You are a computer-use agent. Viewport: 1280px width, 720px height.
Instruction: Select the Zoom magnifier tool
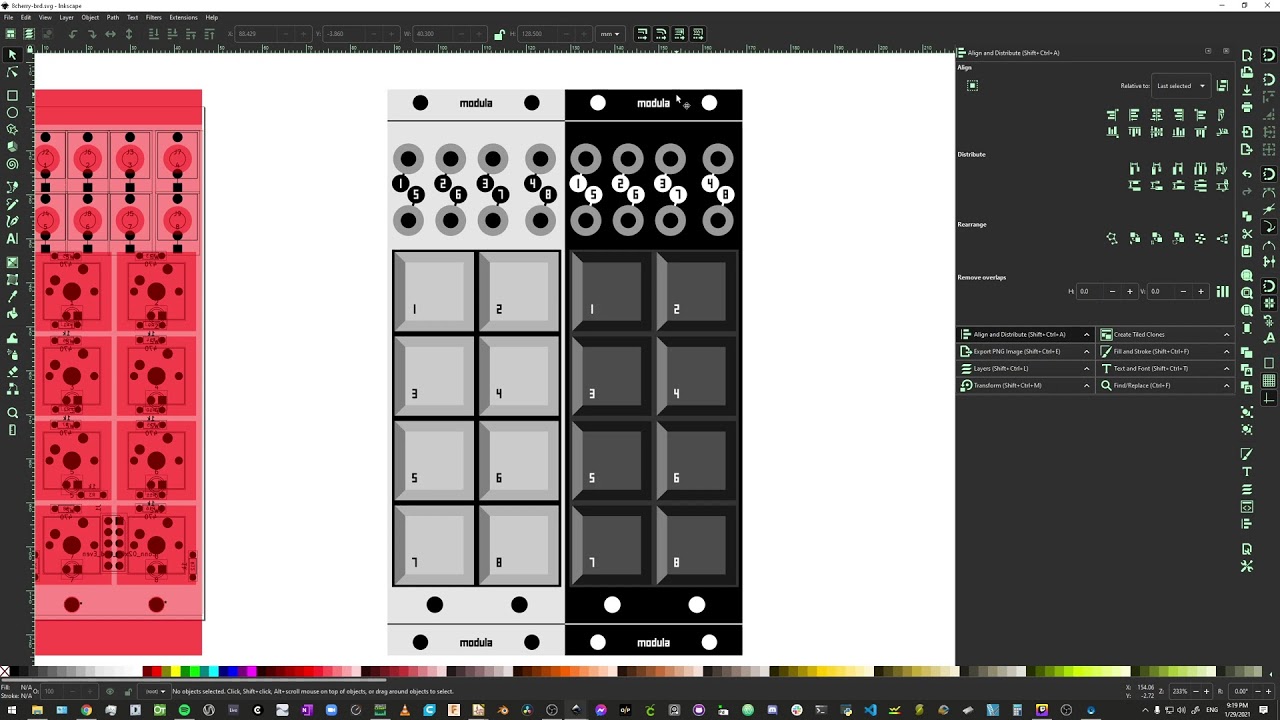tap(12, 413)
